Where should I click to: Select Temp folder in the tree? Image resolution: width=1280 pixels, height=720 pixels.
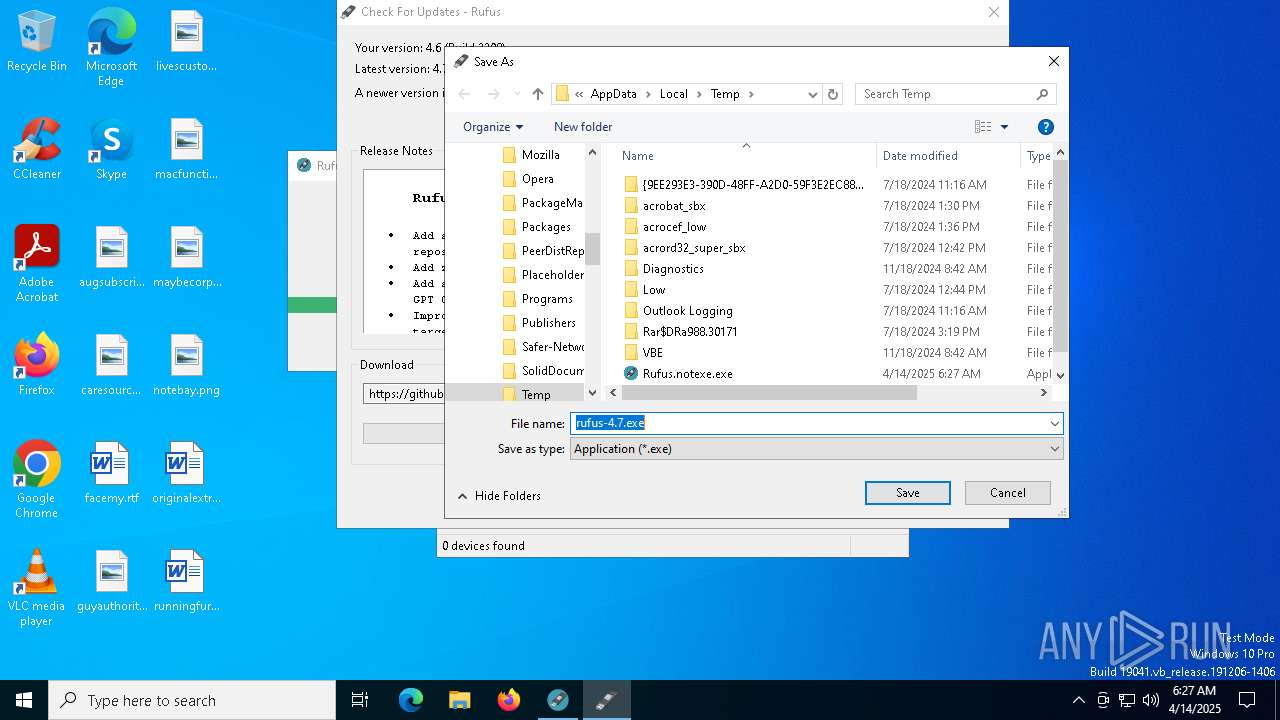coord(536,394)
